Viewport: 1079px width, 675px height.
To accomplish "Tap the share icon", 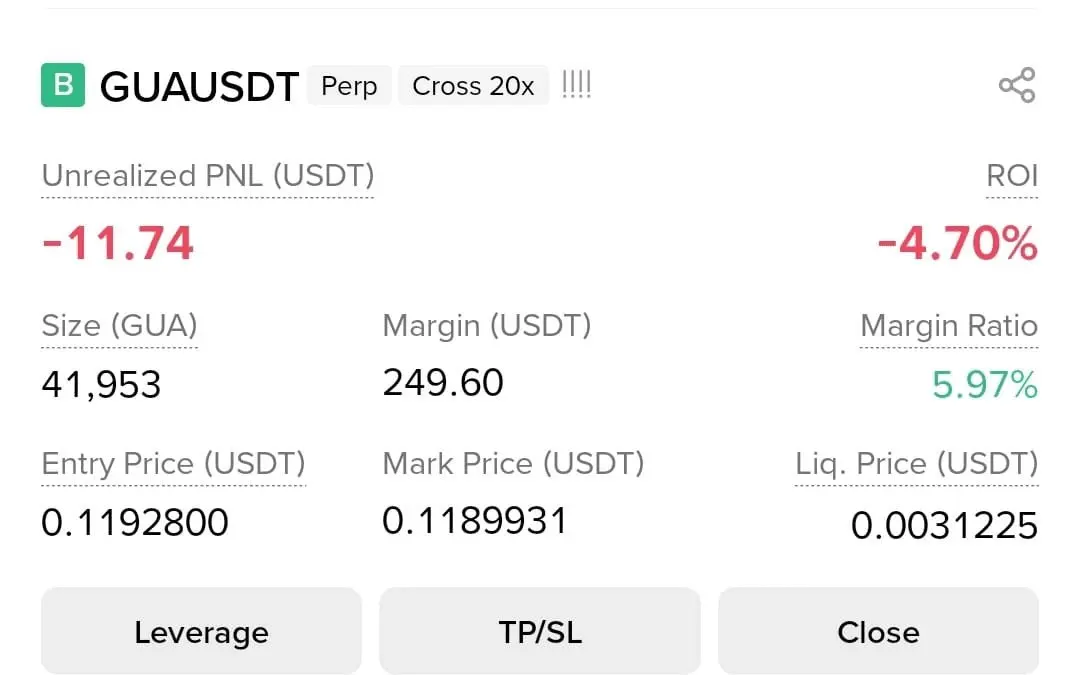I will coord(1017,85).
